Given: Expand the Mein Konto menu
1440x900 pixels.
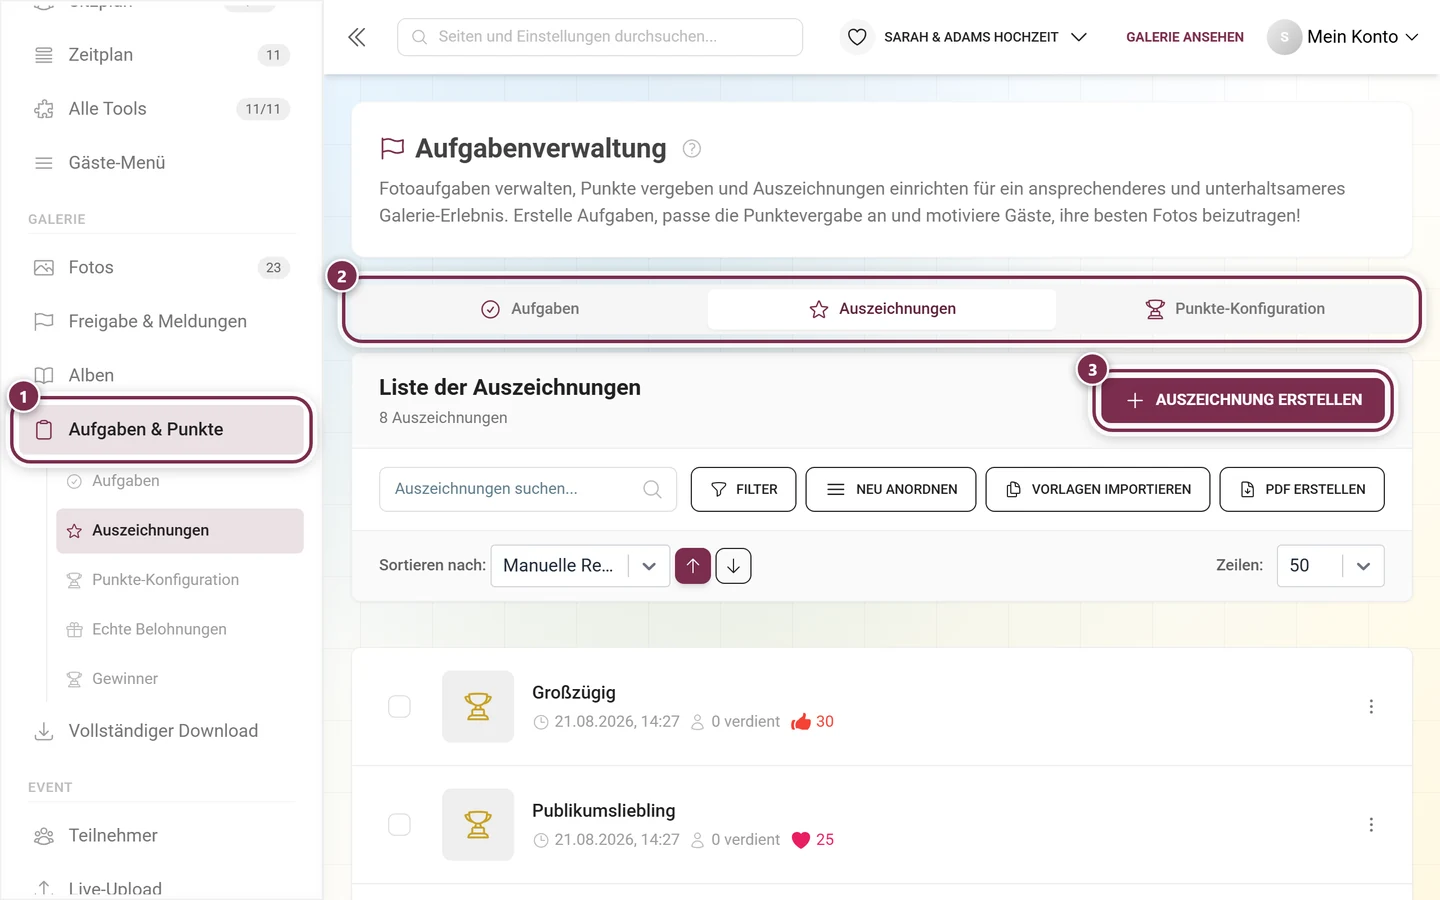Looking at the screenshot, I should pyautogui.click(x=1362, y=37).
